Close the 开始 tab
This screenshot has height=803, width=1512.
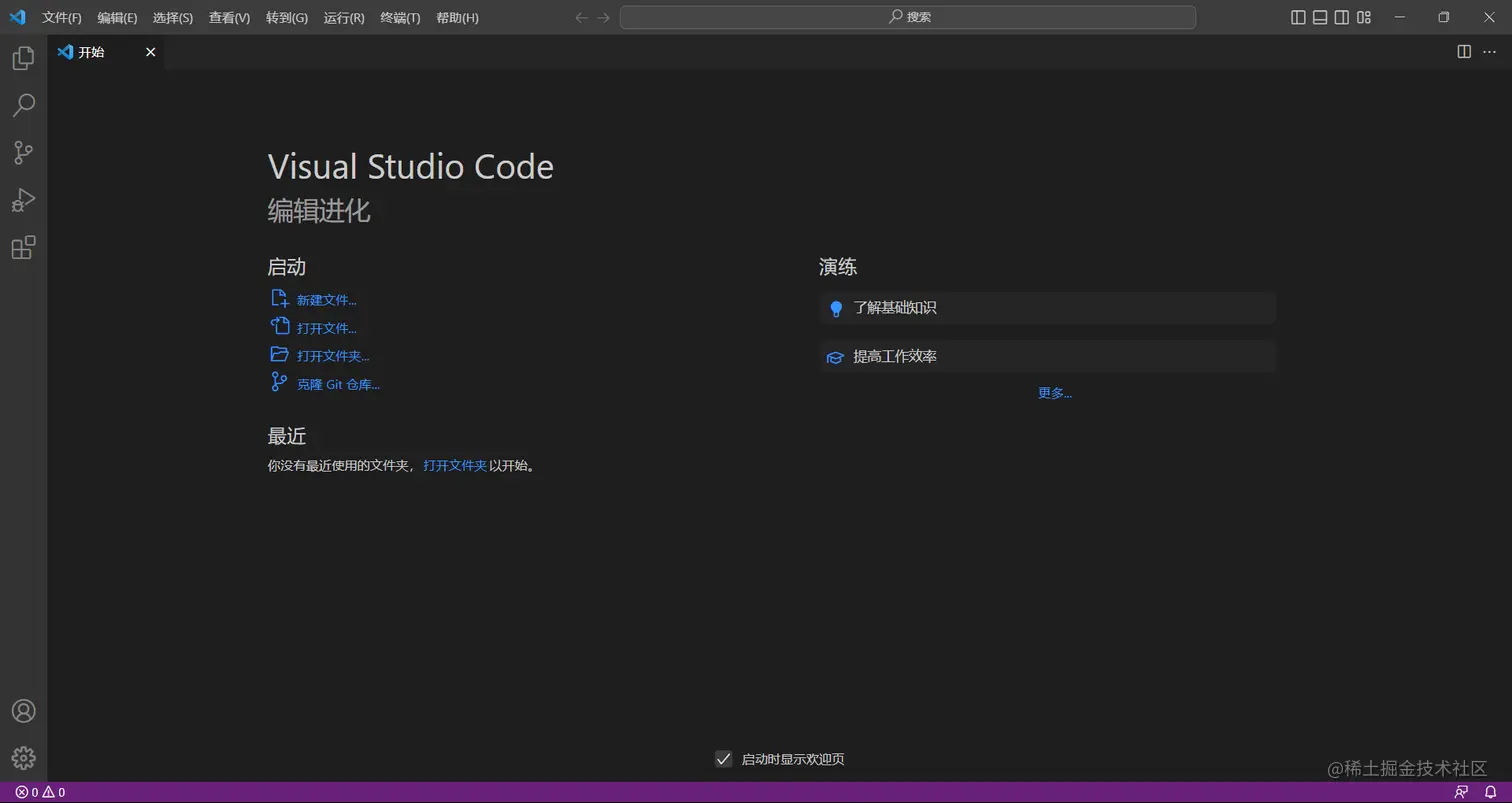[151, 52]
